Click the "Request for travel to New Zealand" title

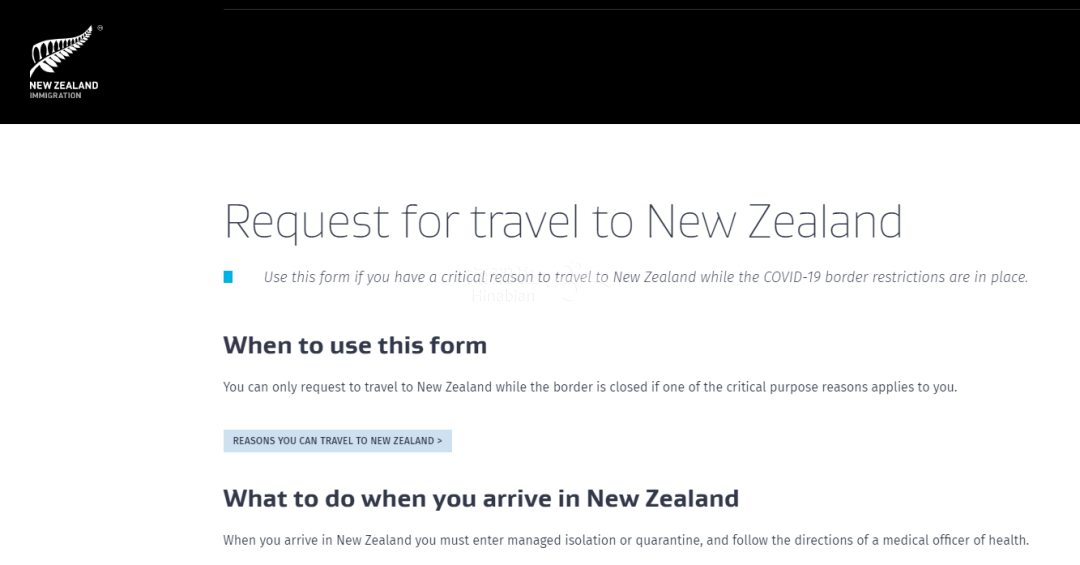tap(563, 221)
